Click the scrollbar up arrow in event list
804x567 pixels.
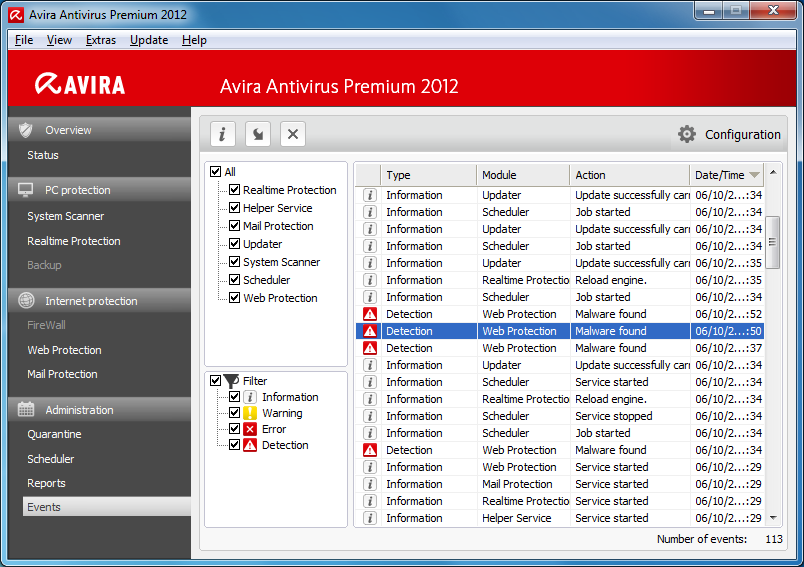pyautogui.click(x=773, y=173)
